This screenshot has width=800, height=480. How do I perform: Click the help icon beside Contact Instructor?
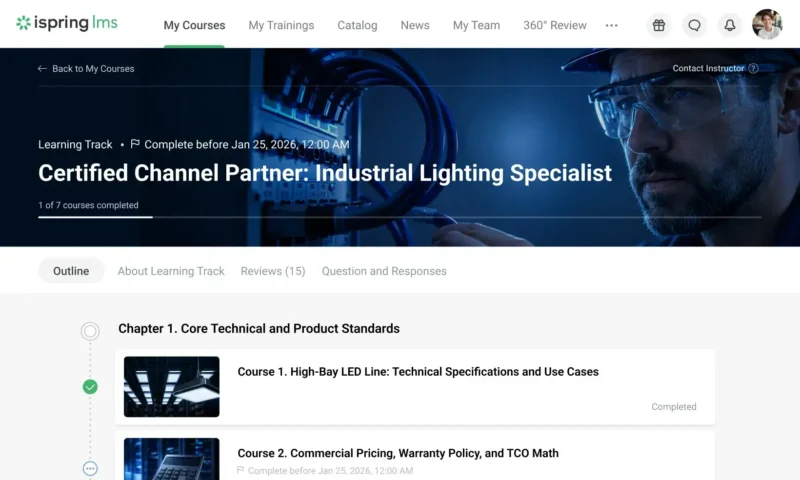[x=753, y=68]
